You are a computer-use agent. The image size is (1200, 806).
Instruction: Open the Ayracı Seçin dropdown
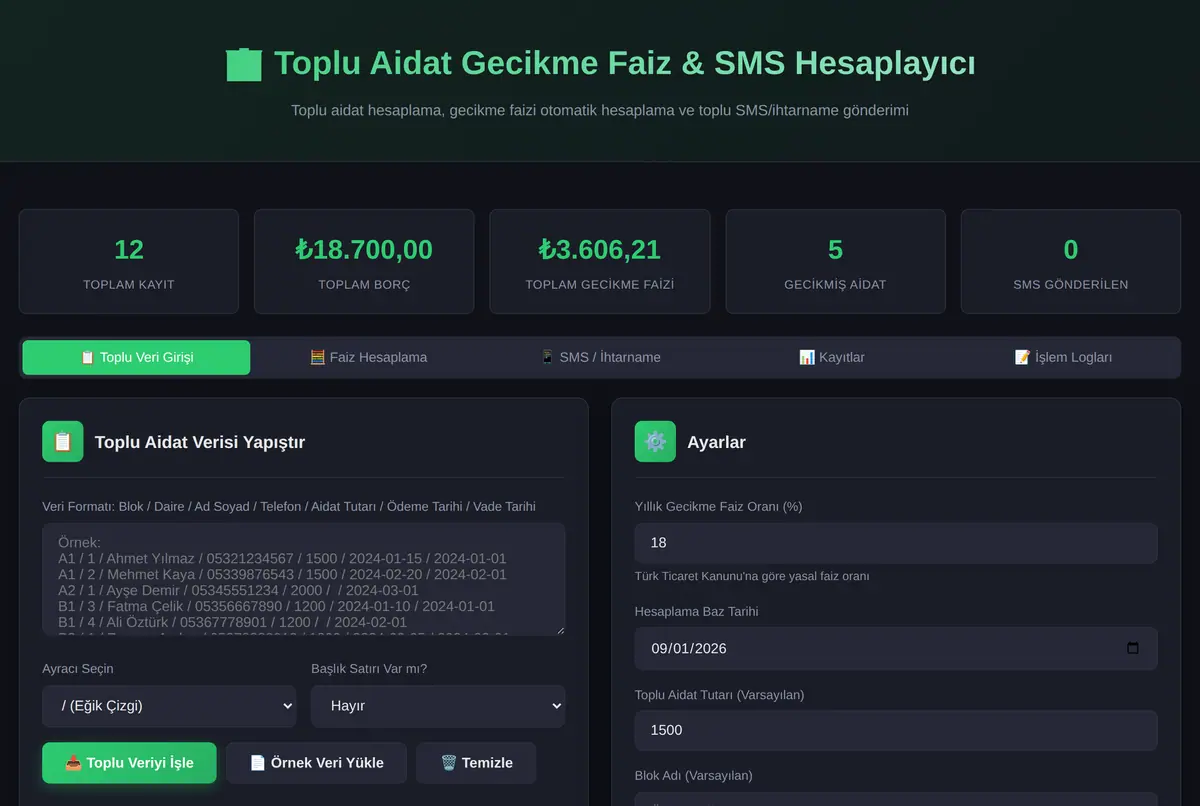coord(169,706)
